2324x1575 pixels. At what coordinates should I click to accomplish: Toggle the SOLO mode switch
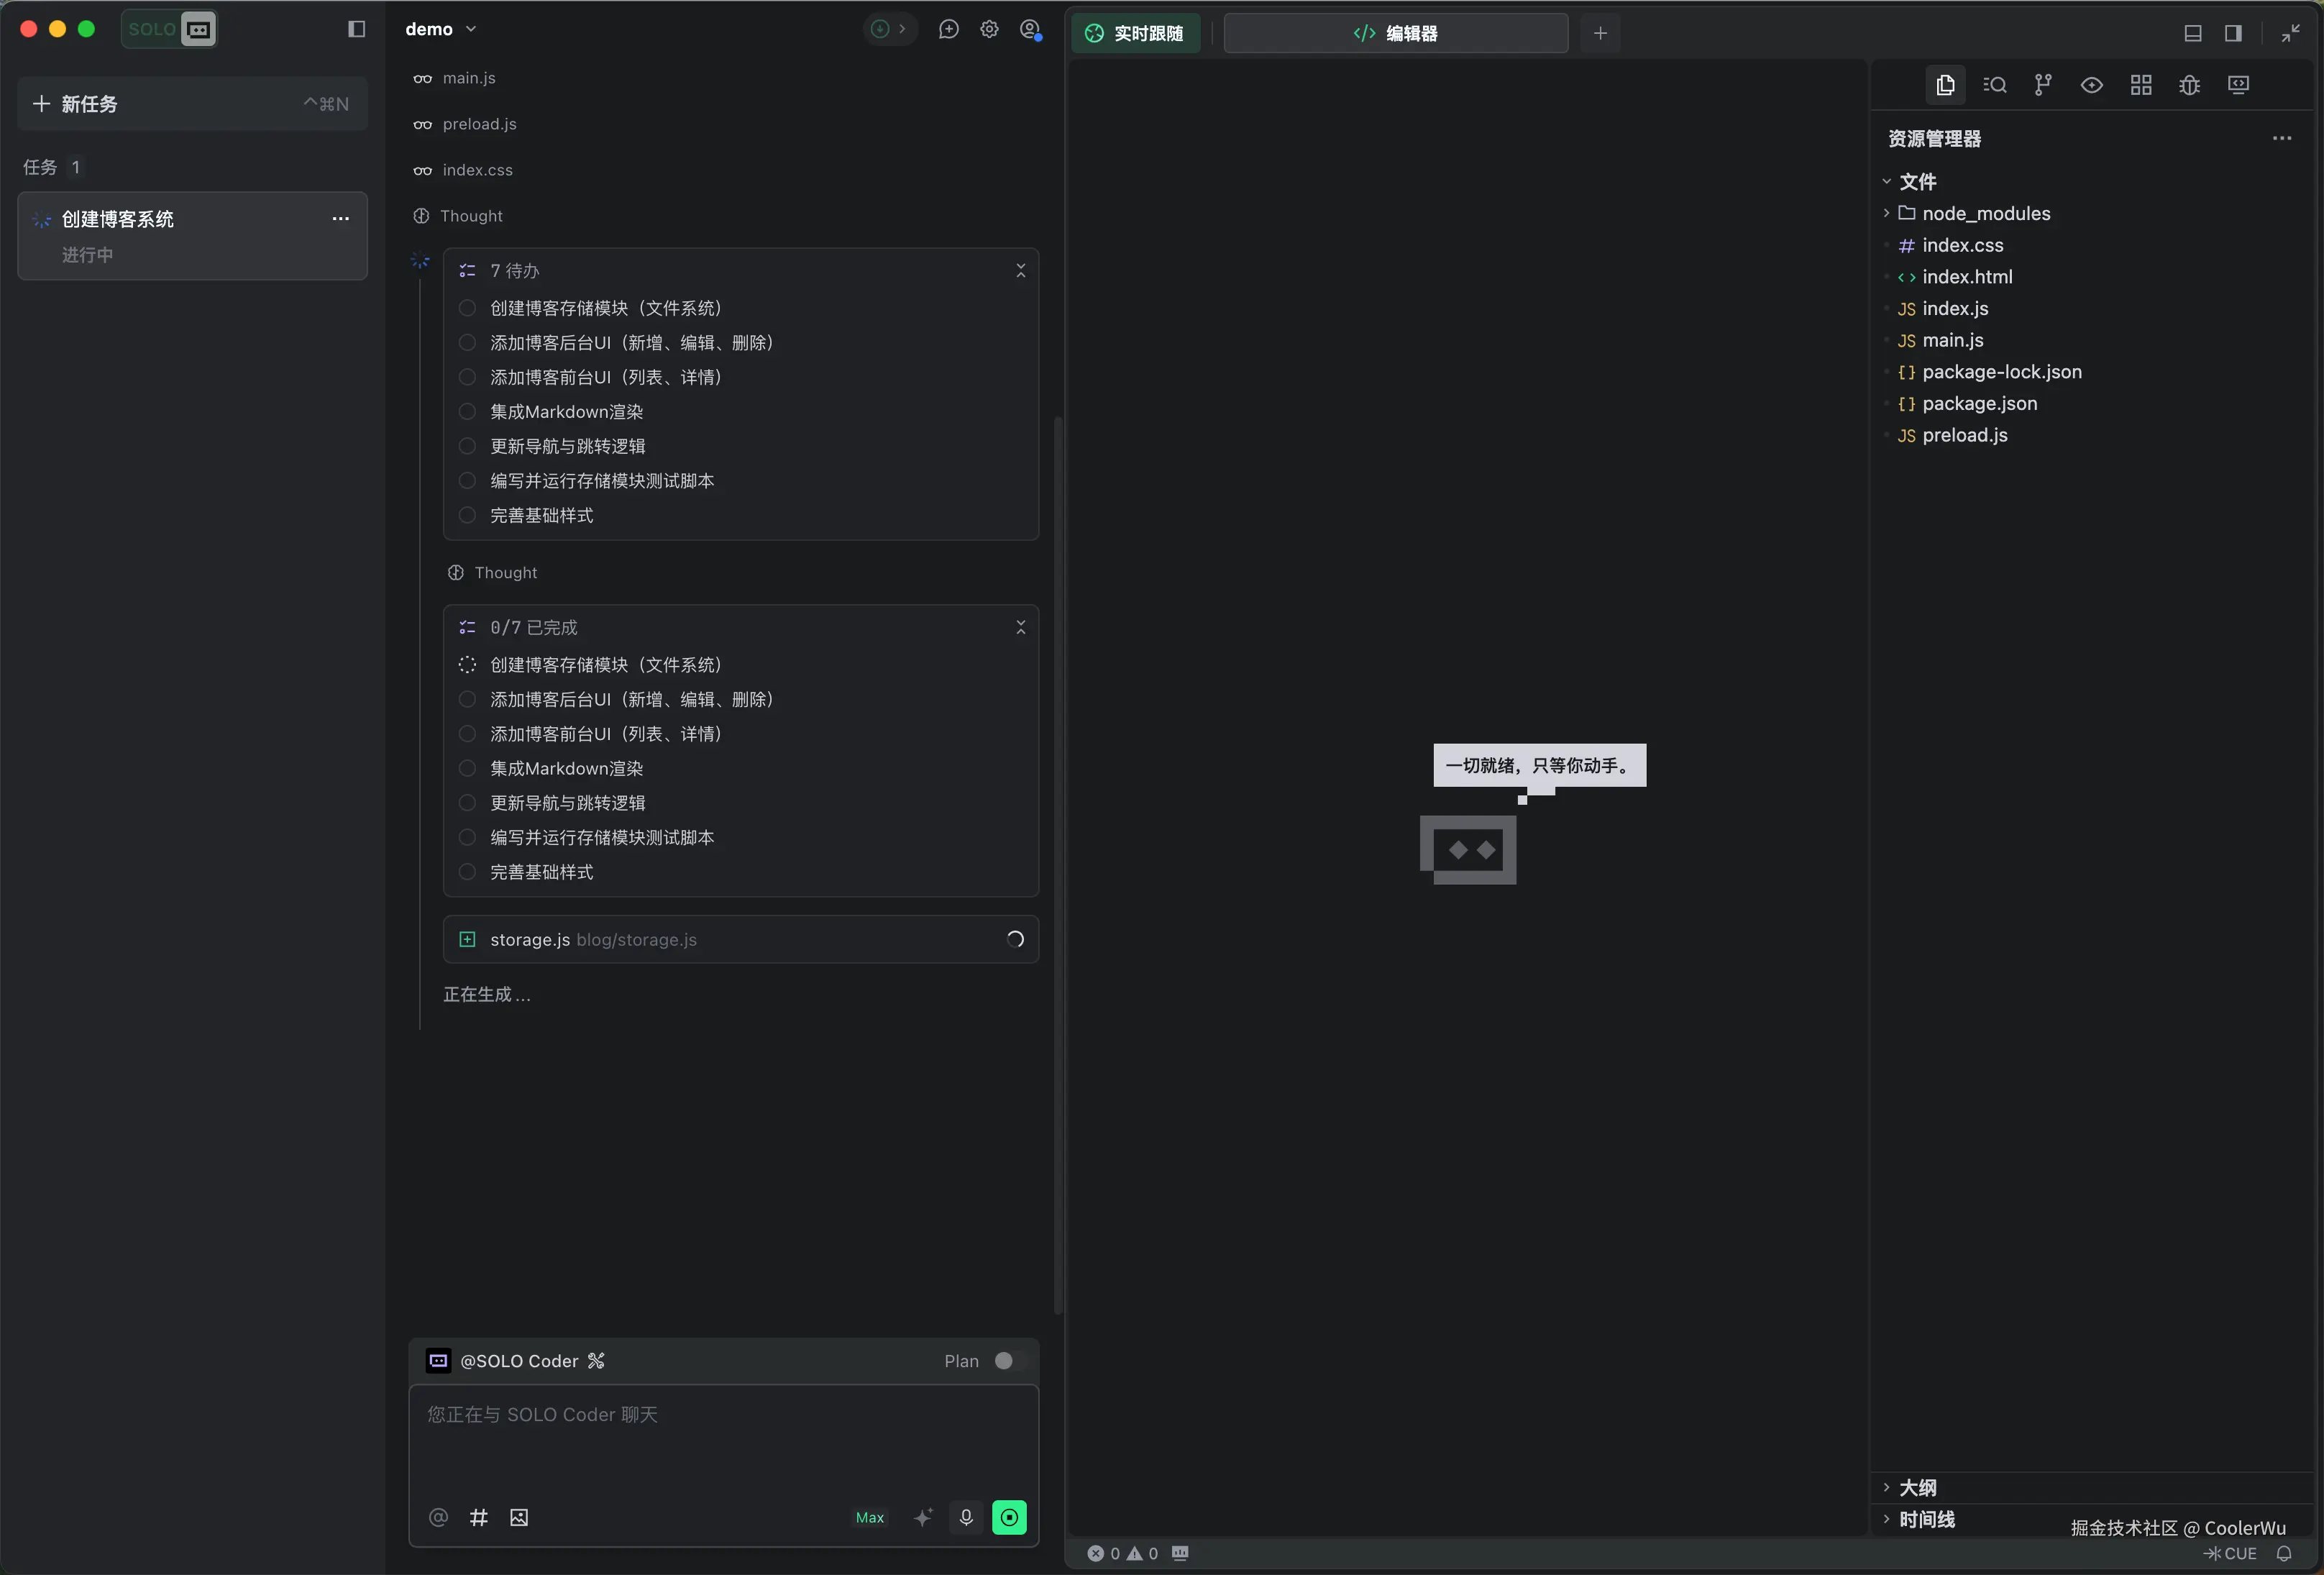click(x=169, y=29)
